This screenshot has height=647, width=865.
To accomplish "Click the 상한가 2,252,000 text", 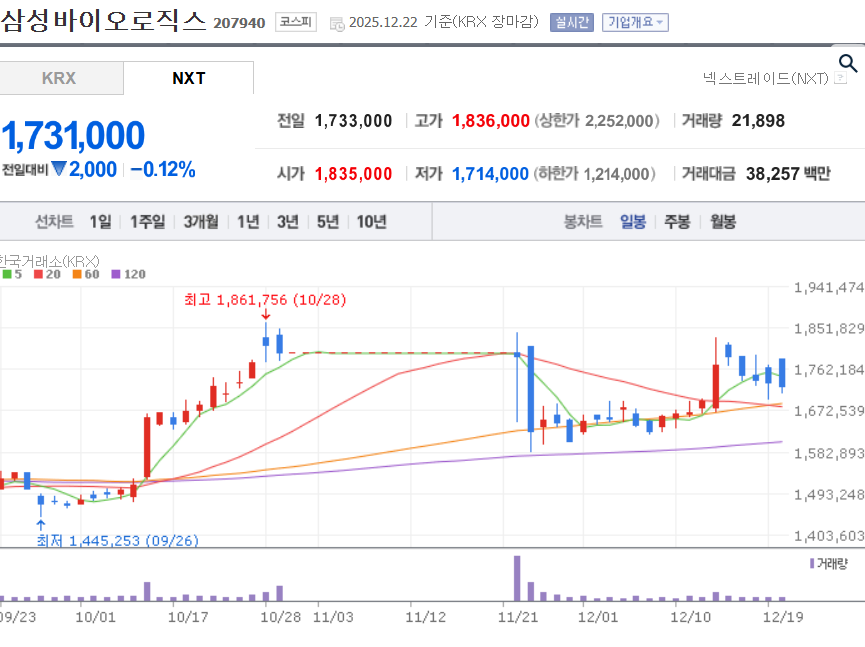I will pos(597,121).
